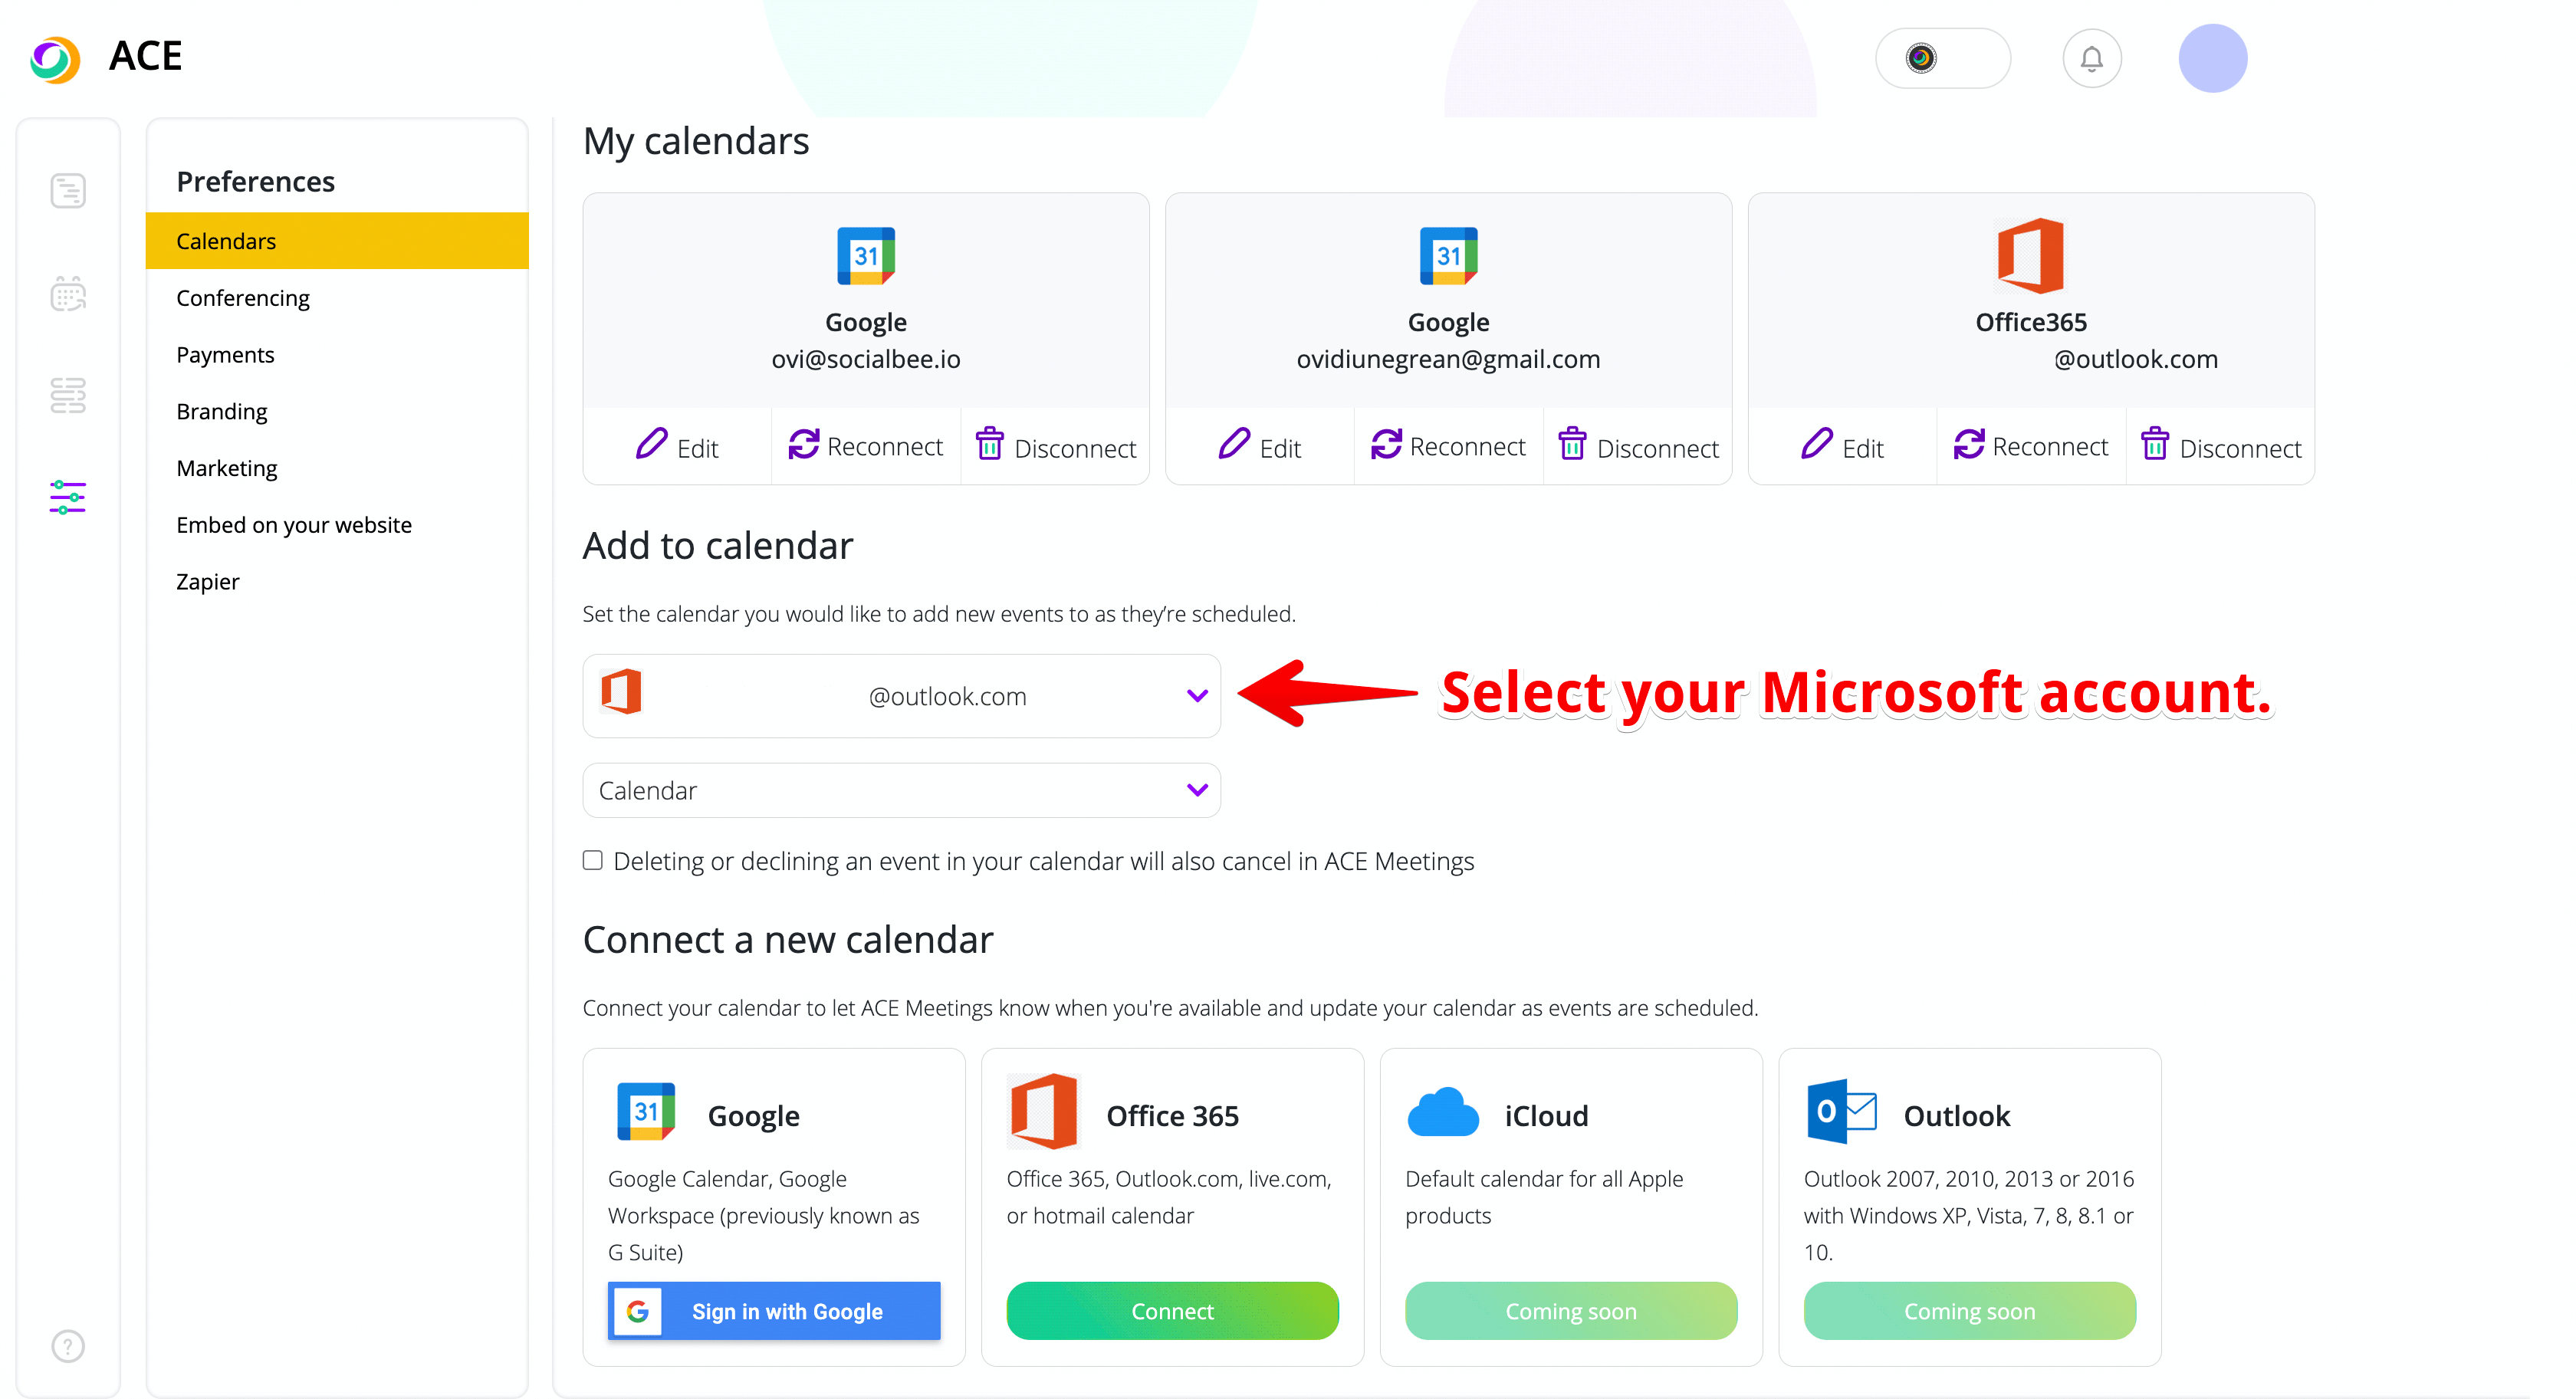Click the calendar sidebar icon

tap(68, 294)
